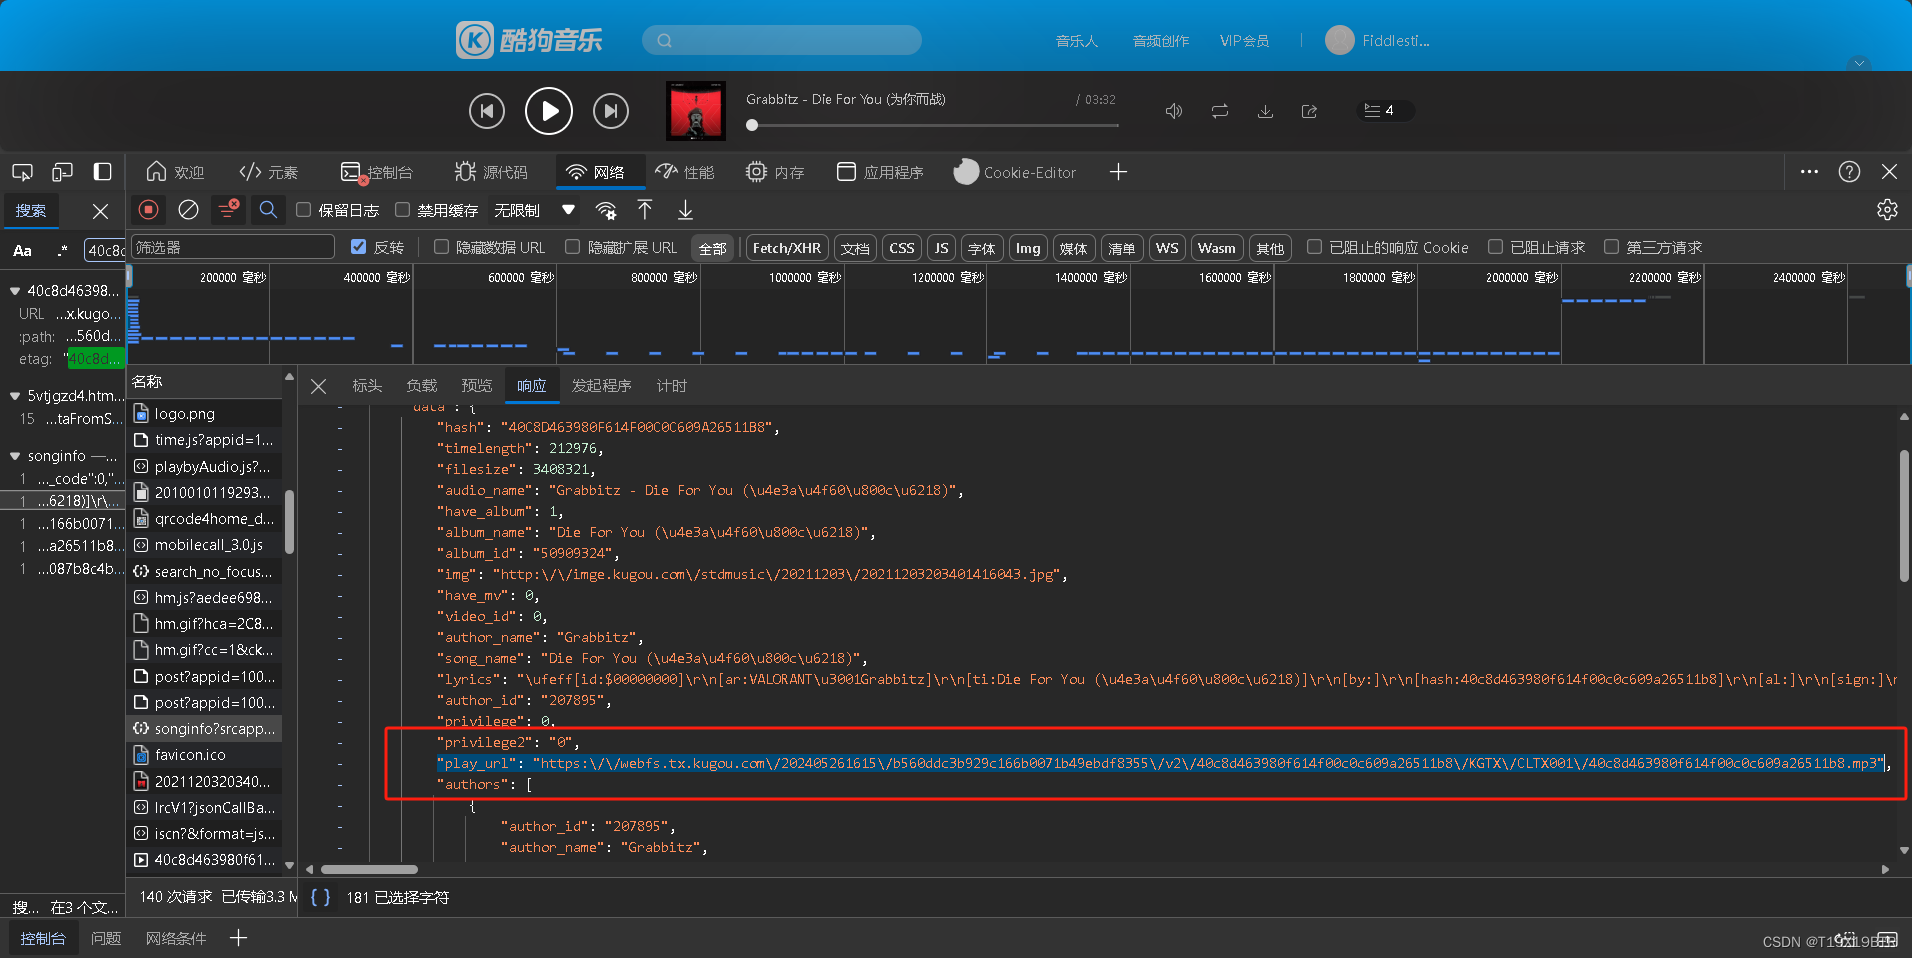Focus the 筛选器 filter input
Viewport: 1912px width, 958px height.
[x=233, y=247]
